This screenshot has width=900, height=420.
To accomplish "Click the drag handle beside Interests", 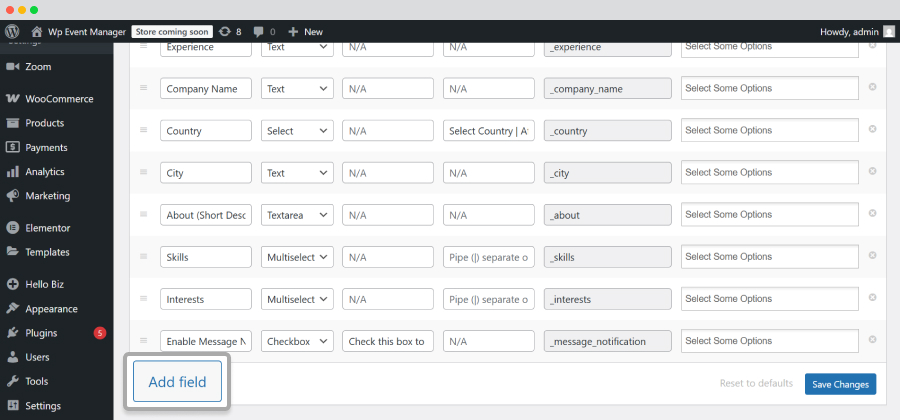I will tap(143, 298).
